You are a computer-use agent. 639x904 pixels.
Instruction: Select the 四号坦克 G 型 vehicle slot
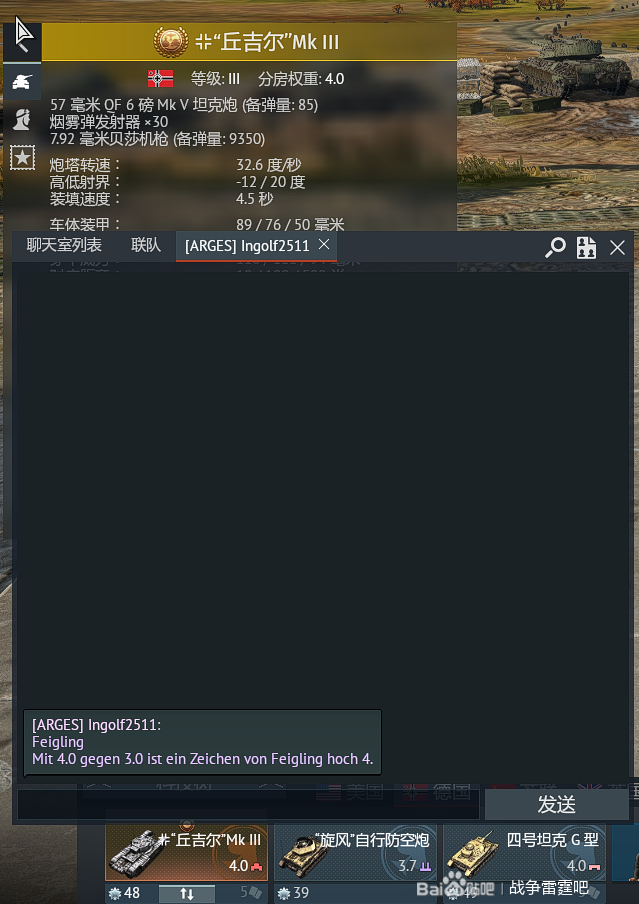click(x=524, y=854)
